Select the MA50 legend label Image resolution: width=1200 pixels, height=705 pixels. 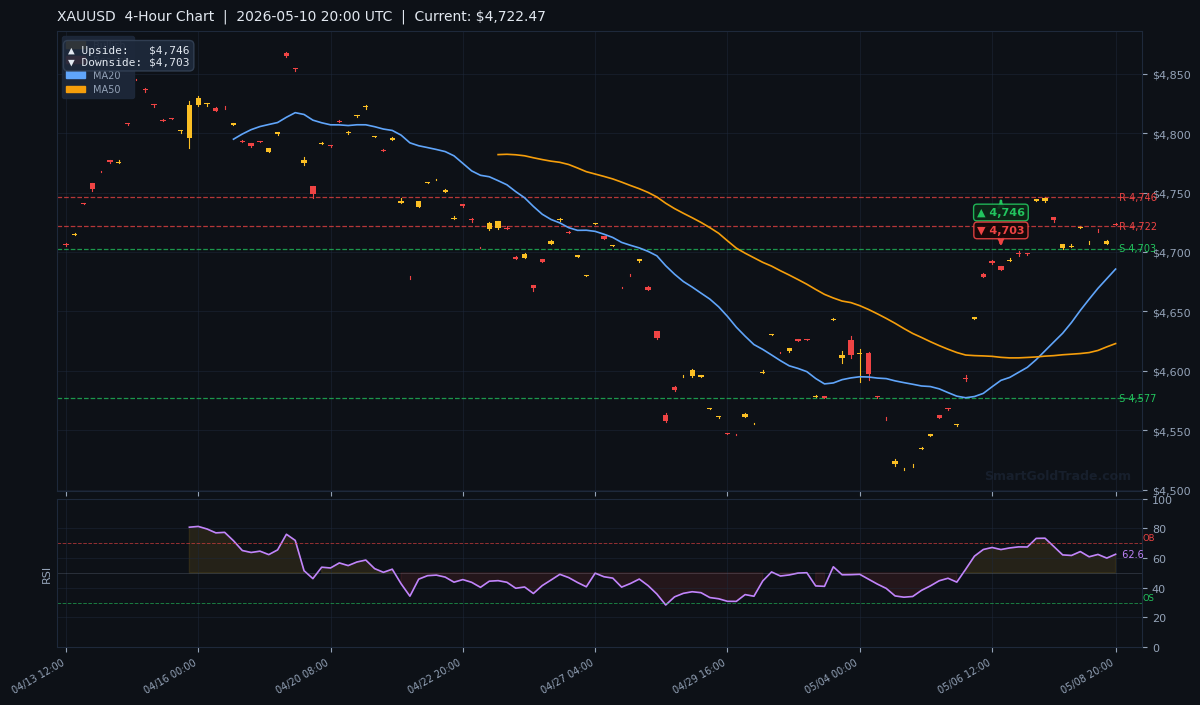107,89
